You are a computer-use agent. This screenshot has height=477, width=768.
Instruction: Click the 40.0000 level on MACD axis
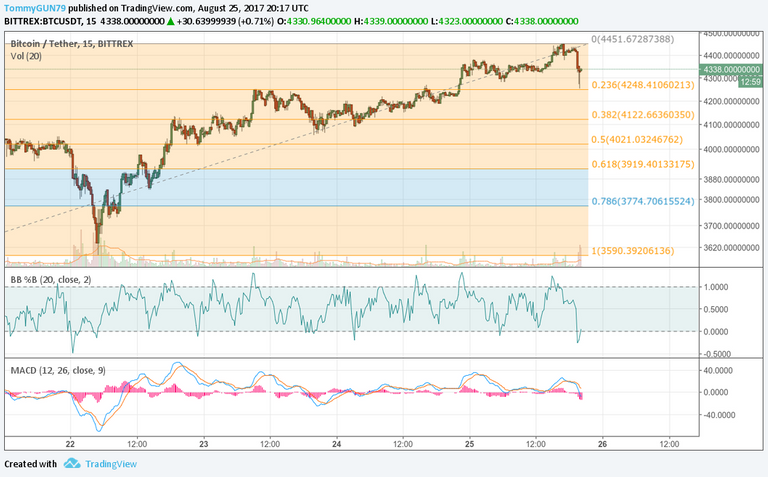(718, 371)
